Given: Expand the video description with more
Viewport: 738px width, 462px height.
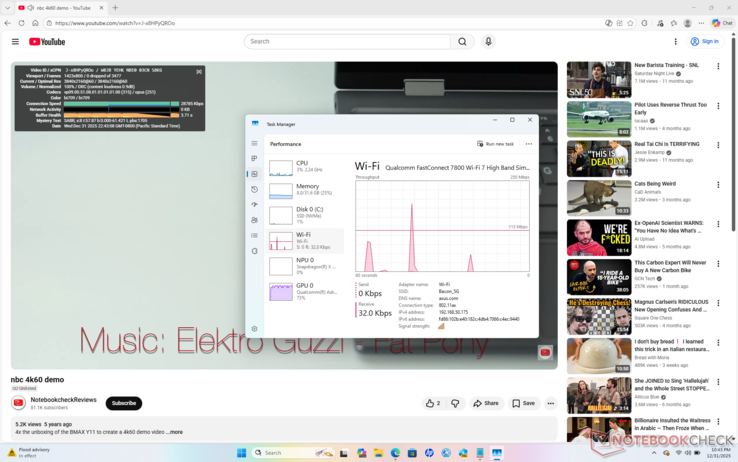Looking at the screenshot, I should [x=176, y=432].
